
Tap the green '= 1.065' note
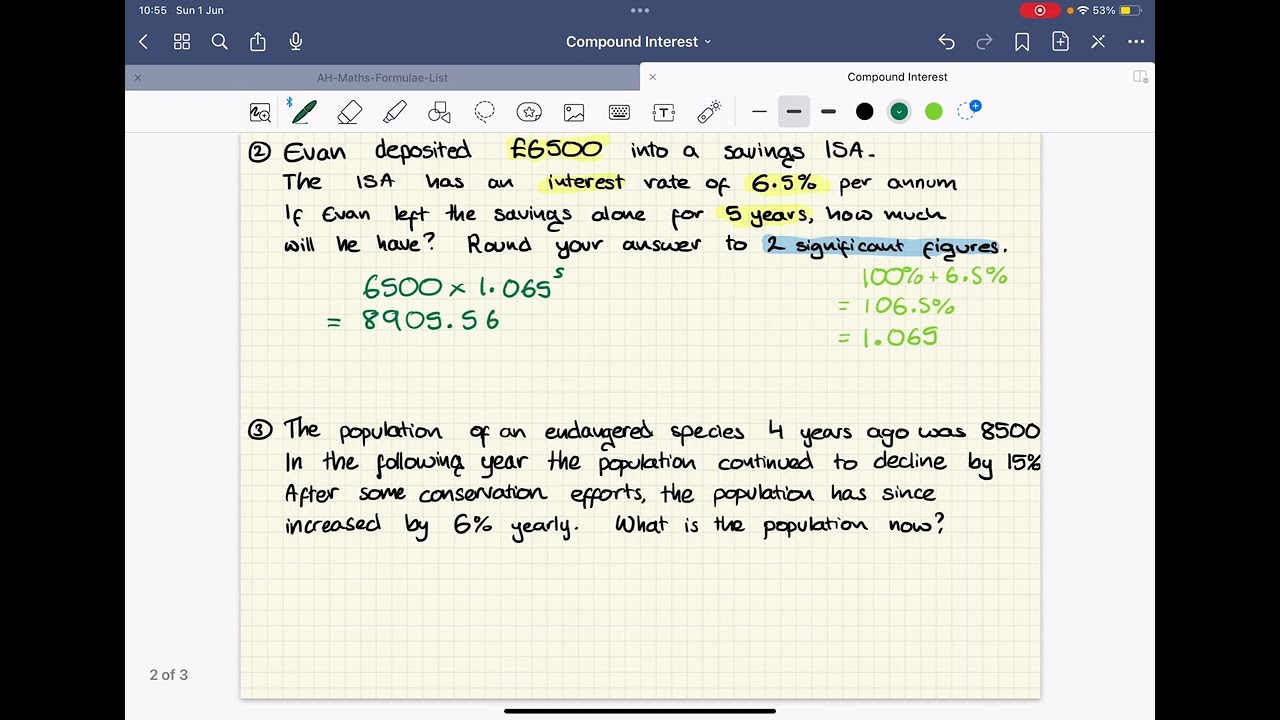pyautogui.click(x=888, y=337)
